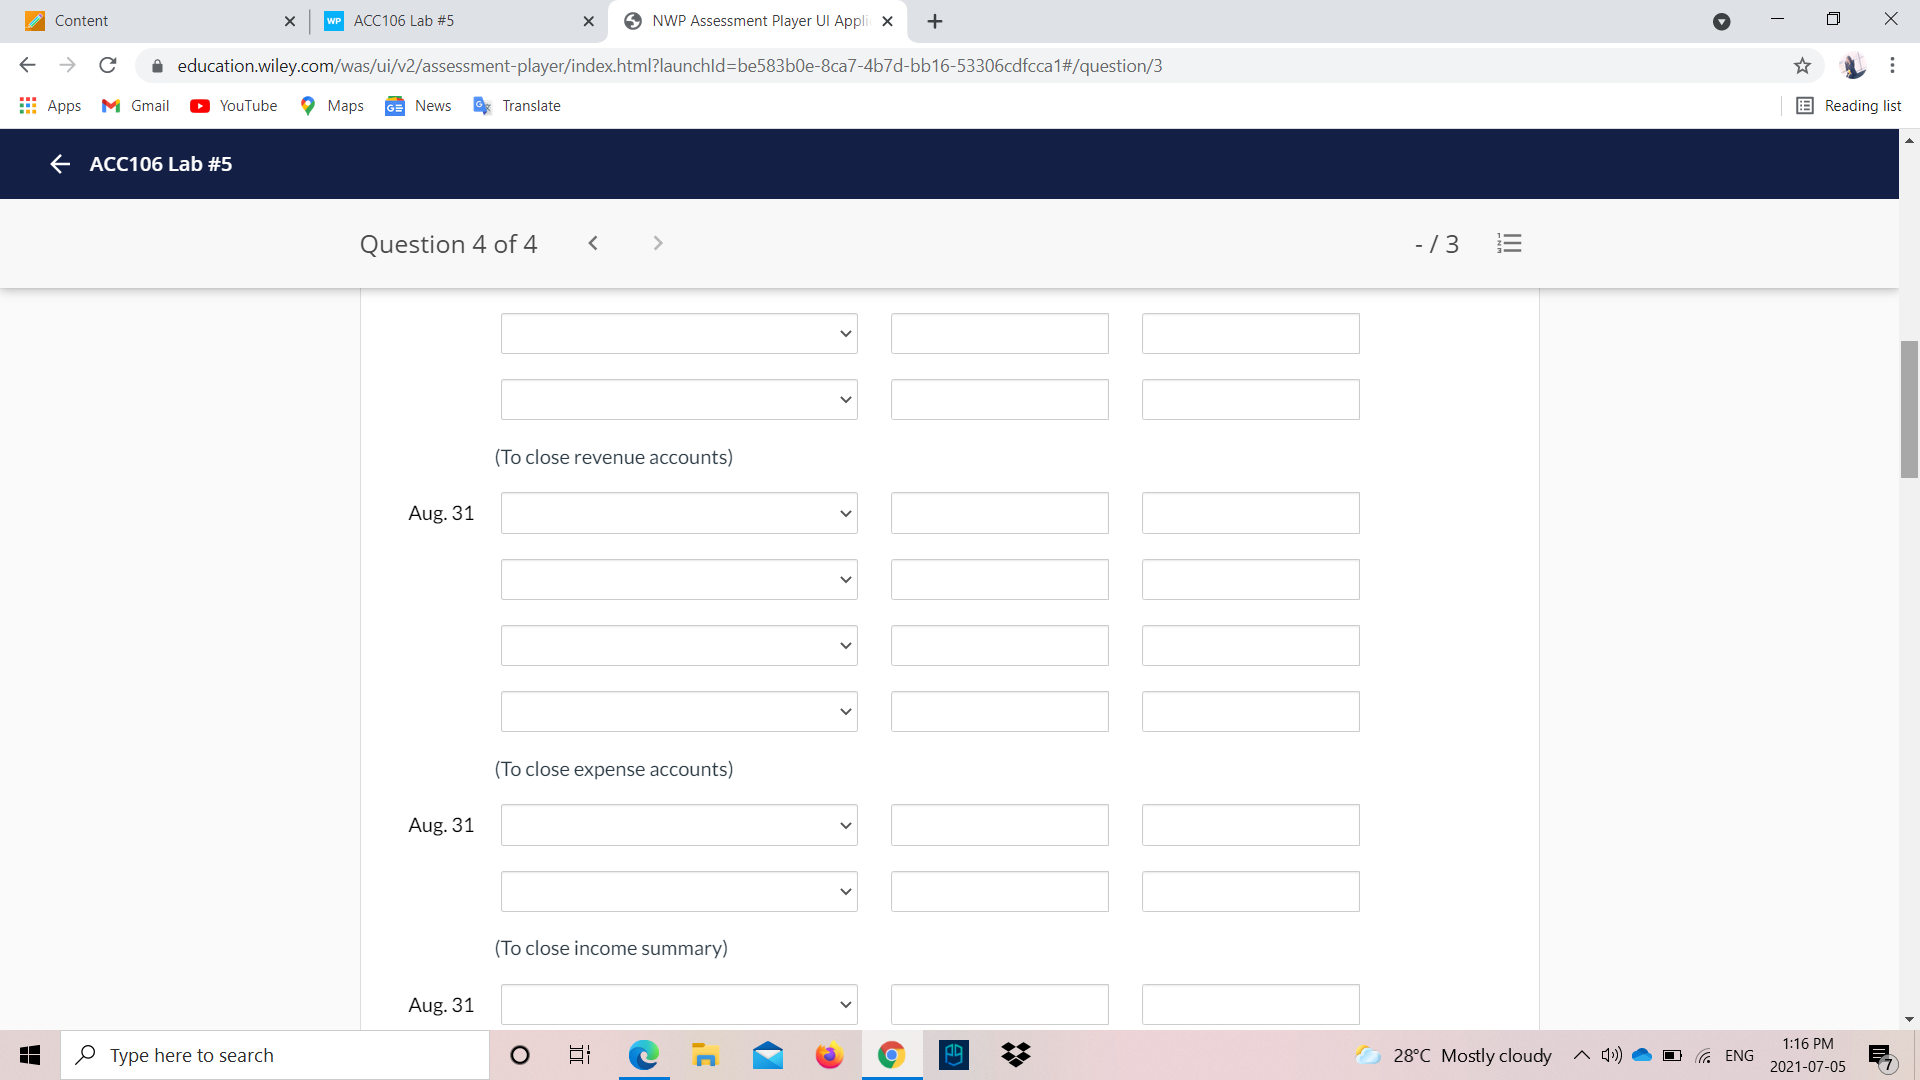Open Dropbox from the taskbar
Viewport: 1920px width, 1080px height.
pos(1016,1054)
